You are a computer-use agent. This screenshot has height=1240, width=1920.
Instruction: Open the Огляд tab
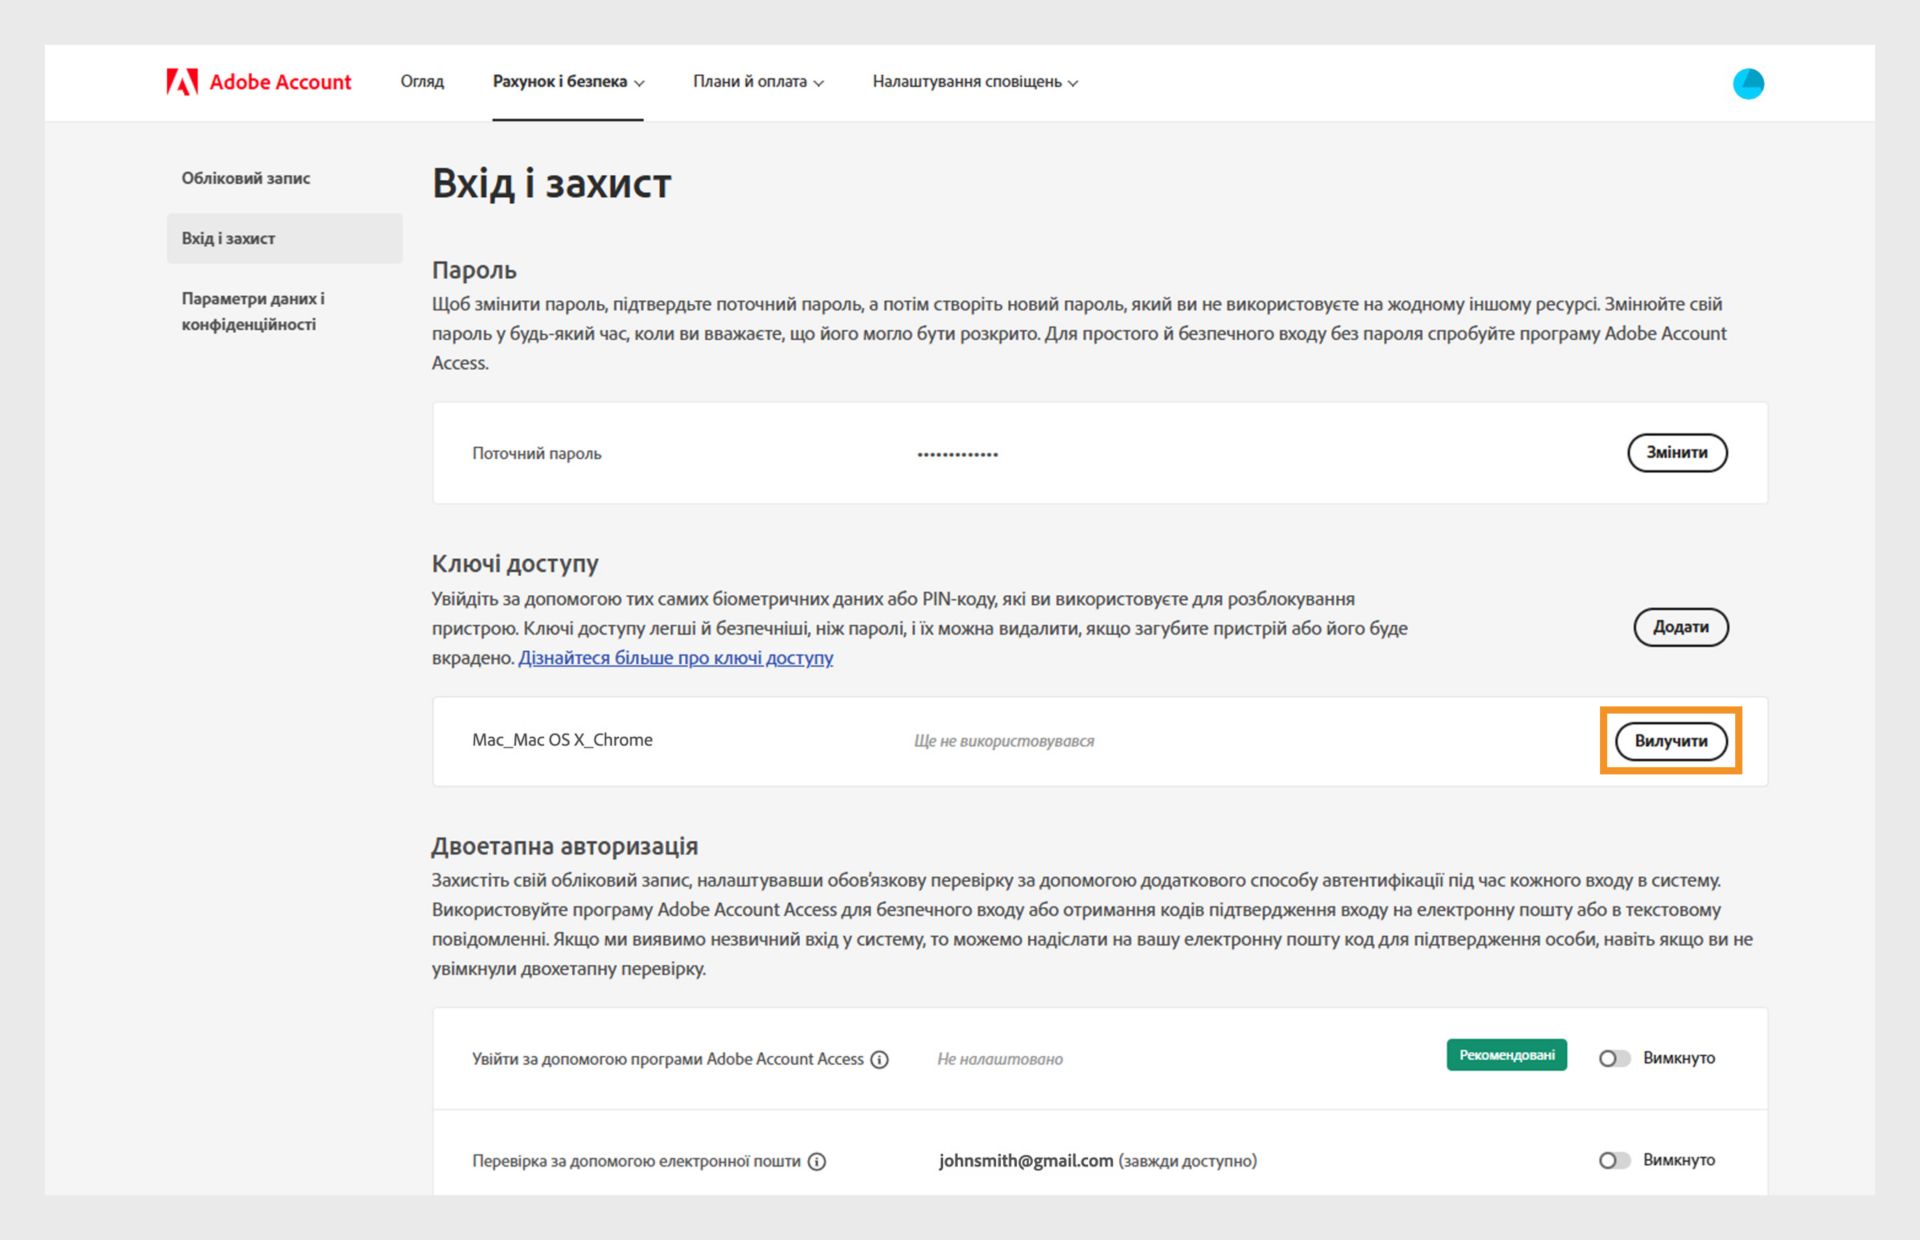click(x=422, y=82)
